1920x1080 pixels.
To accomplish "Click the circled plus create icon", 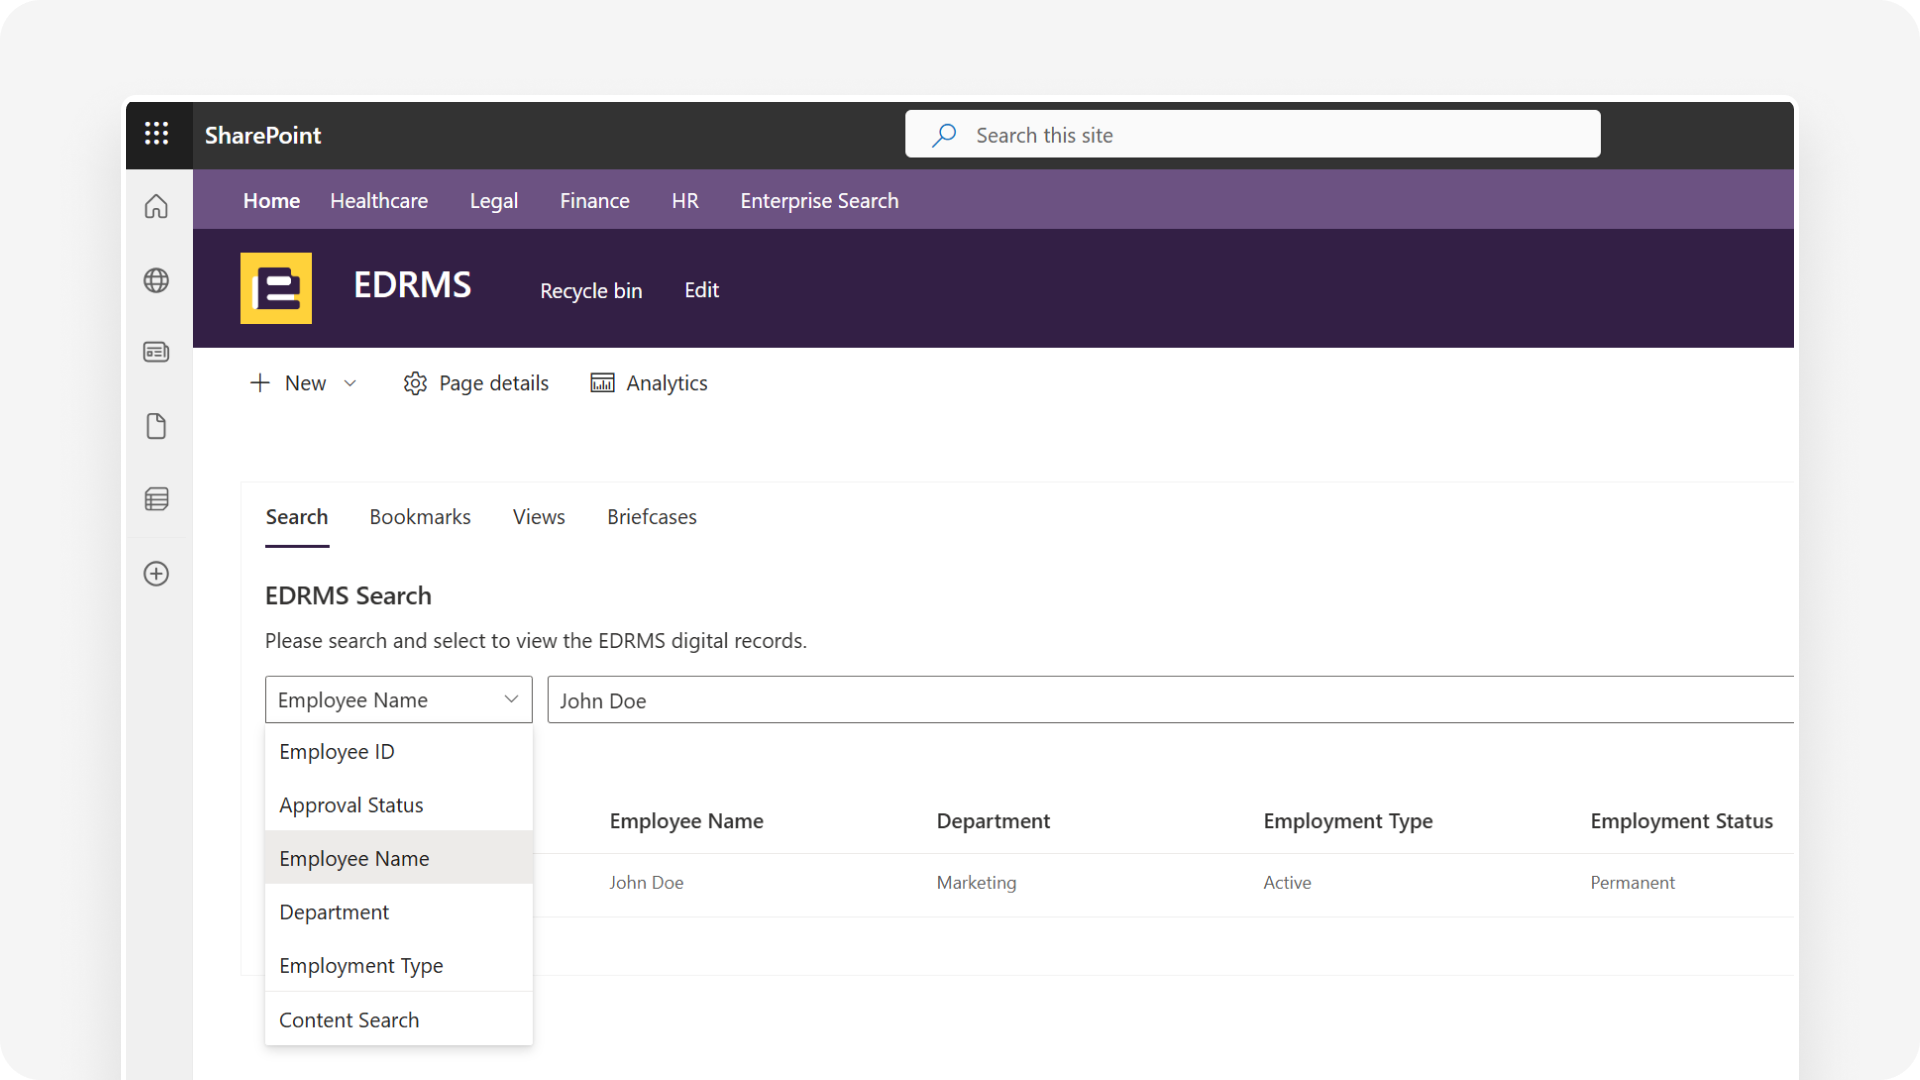I will pos(156,573).
